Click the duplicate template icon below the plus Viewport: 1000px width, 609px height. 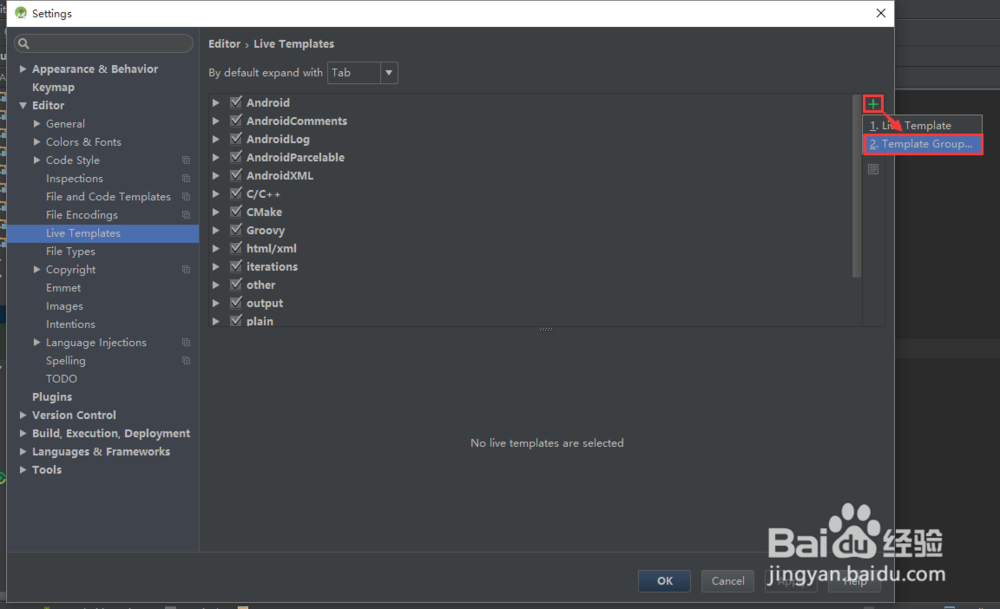872,168
